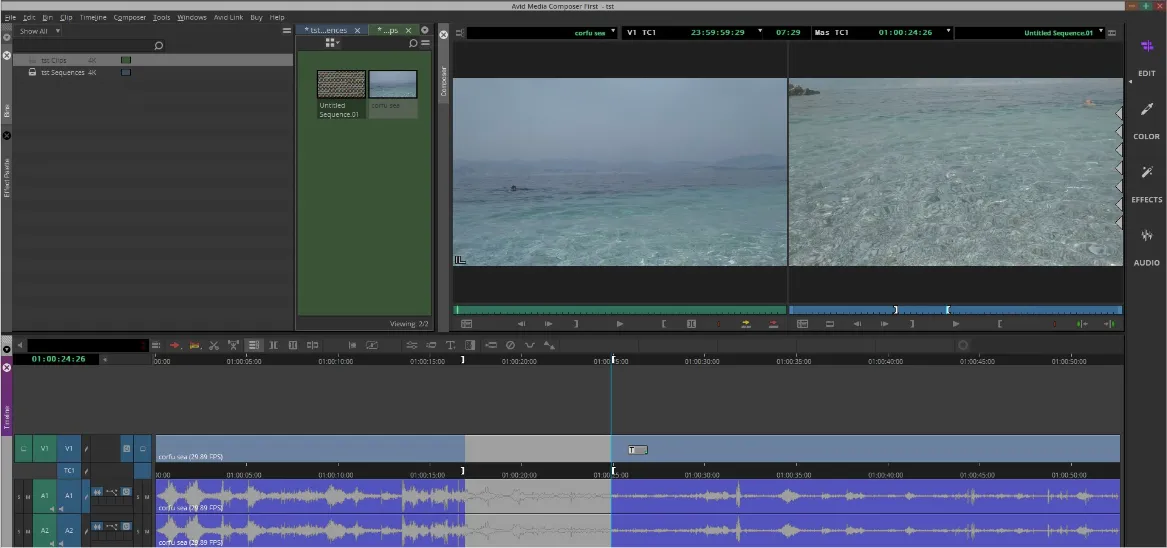The height and width of the screenshot is (548, 1167).
Task: Select the tst Sequences bin row
Action: click(153, 72)
